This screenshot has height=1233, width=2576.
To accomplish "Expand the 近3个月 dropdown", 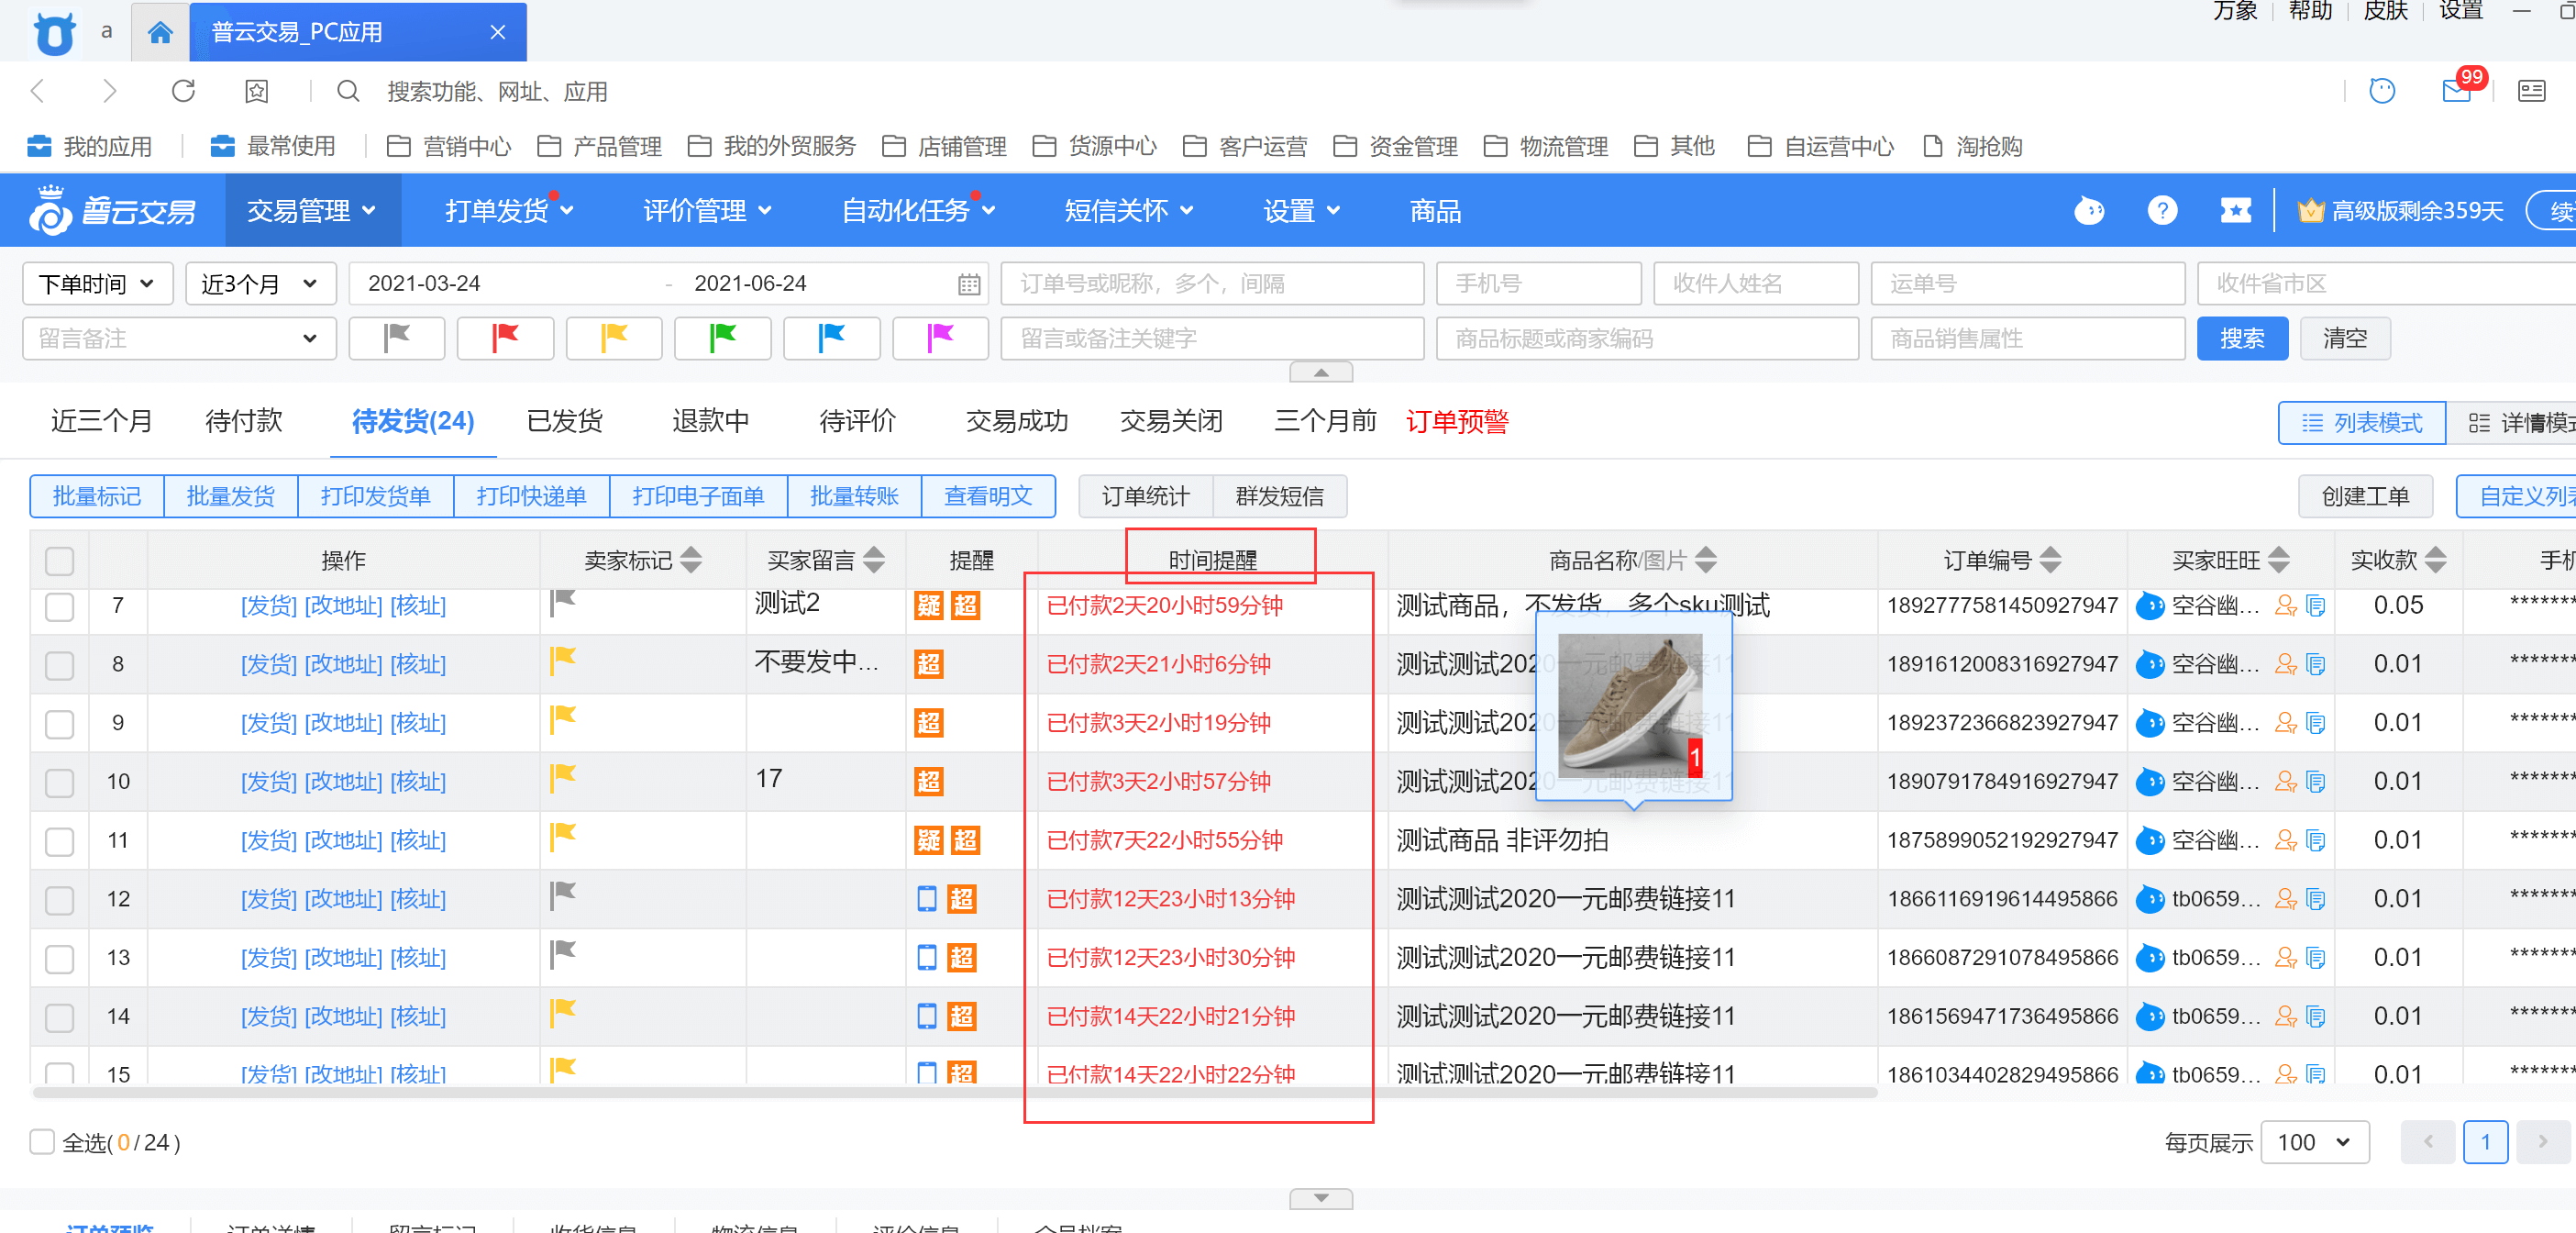I will point(259,284).
